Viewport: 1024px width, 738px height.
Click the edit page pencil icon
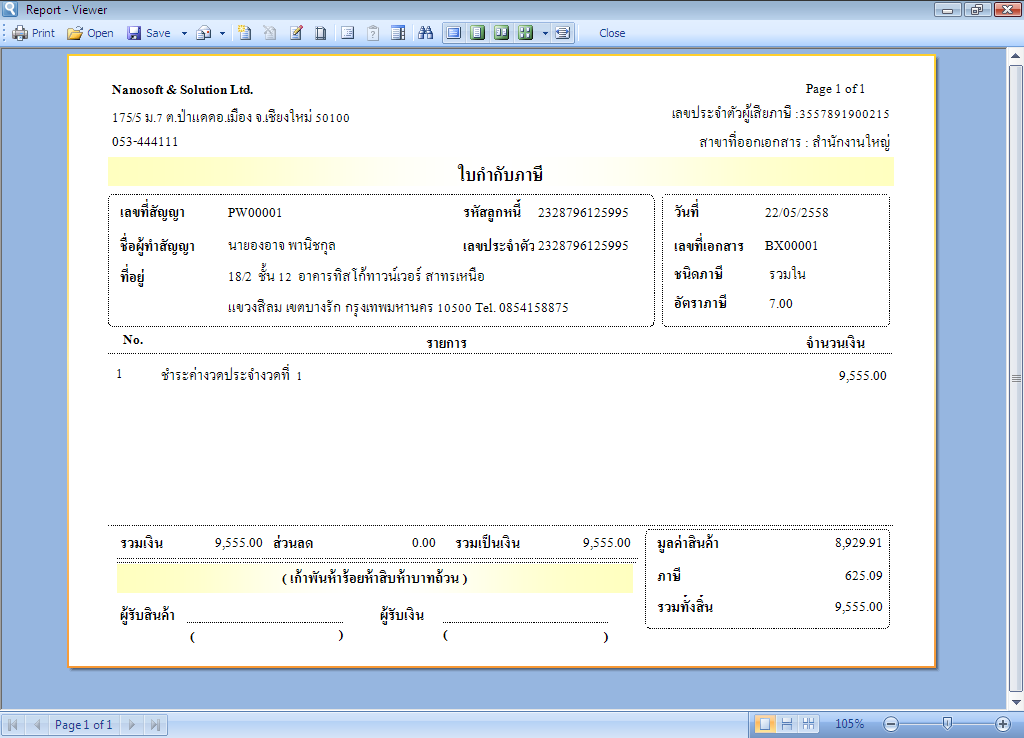[296, 33]
